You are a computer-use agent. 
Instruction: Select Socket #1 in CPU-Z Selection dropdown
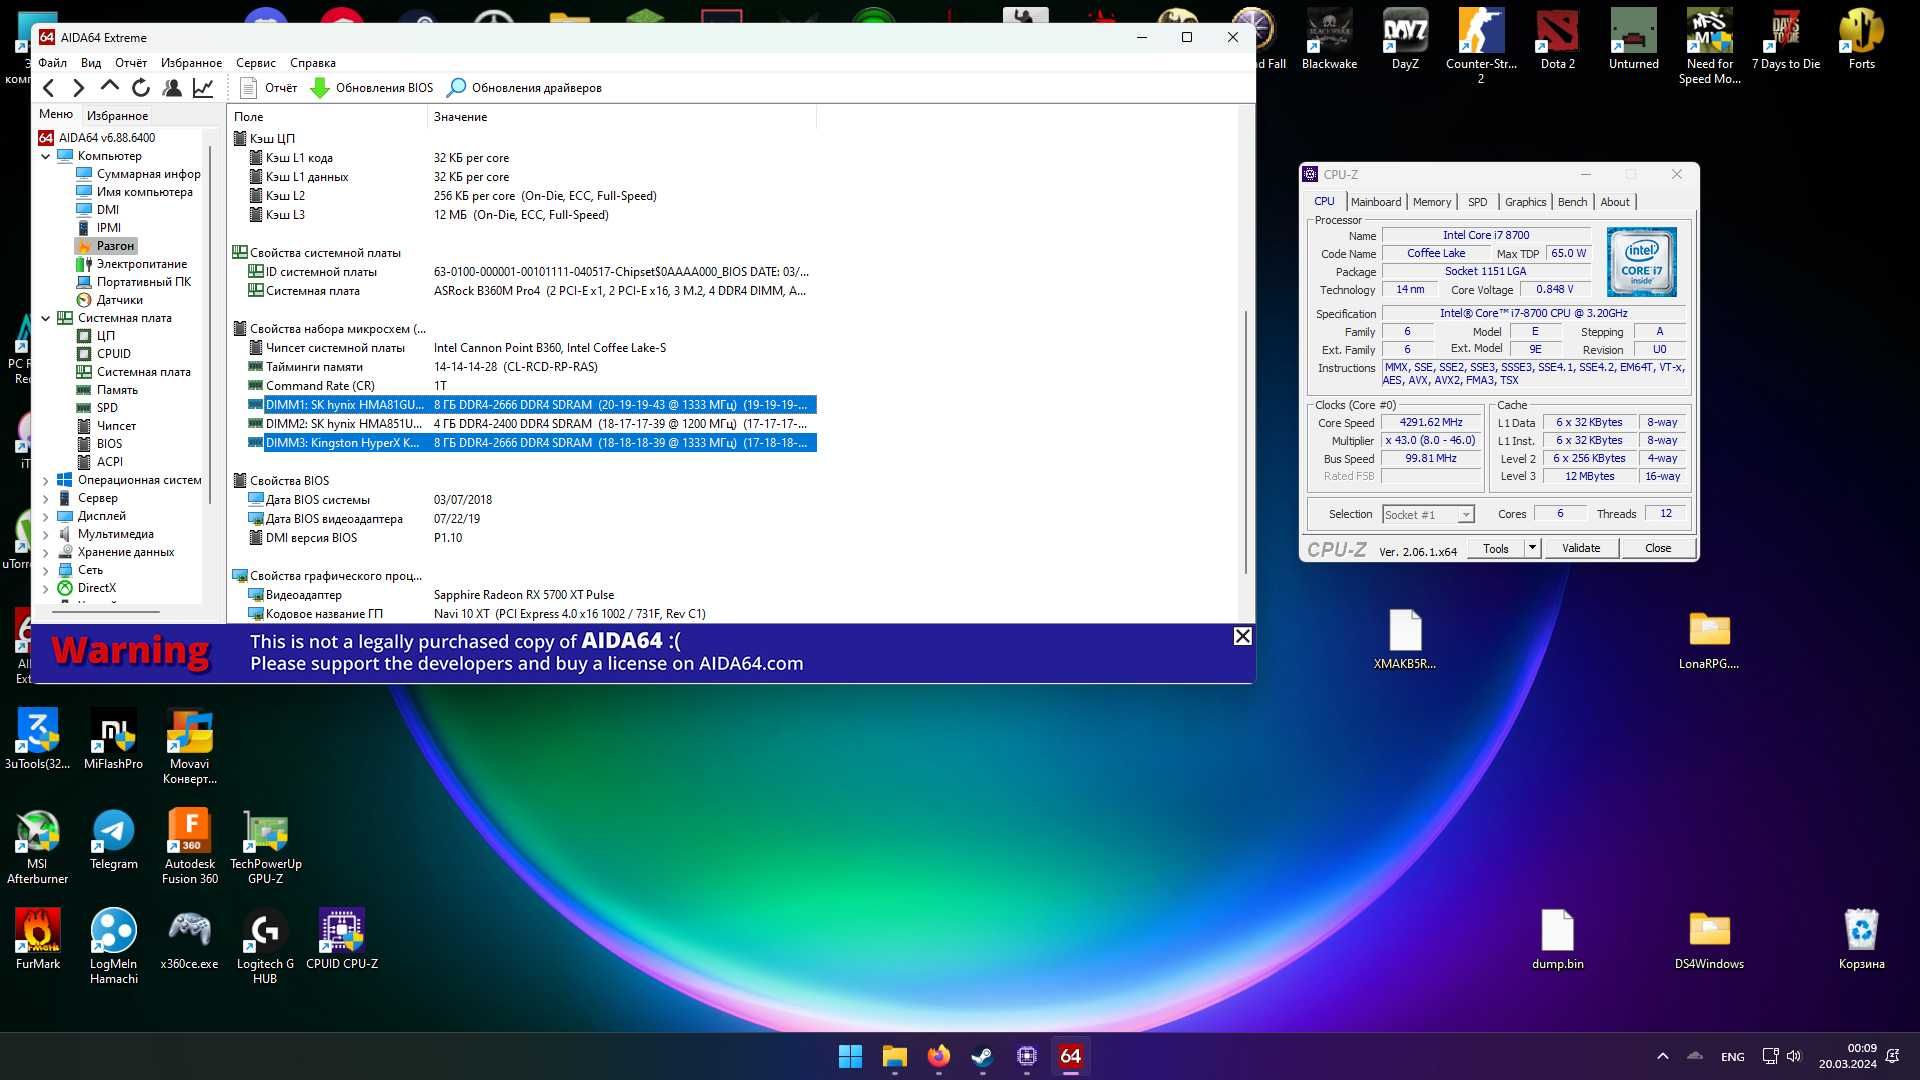tap(1427, 514)
